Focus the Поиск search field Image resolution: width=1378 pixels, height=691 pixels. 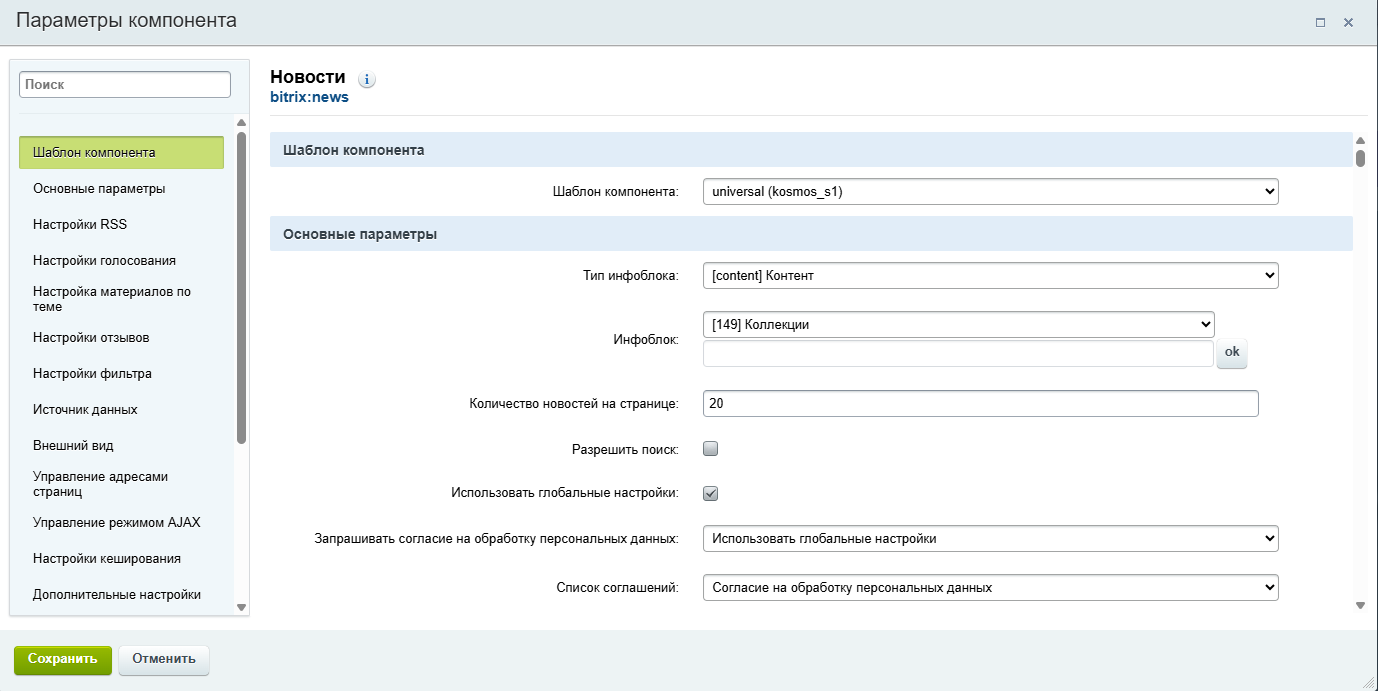(x=125, y=85)
